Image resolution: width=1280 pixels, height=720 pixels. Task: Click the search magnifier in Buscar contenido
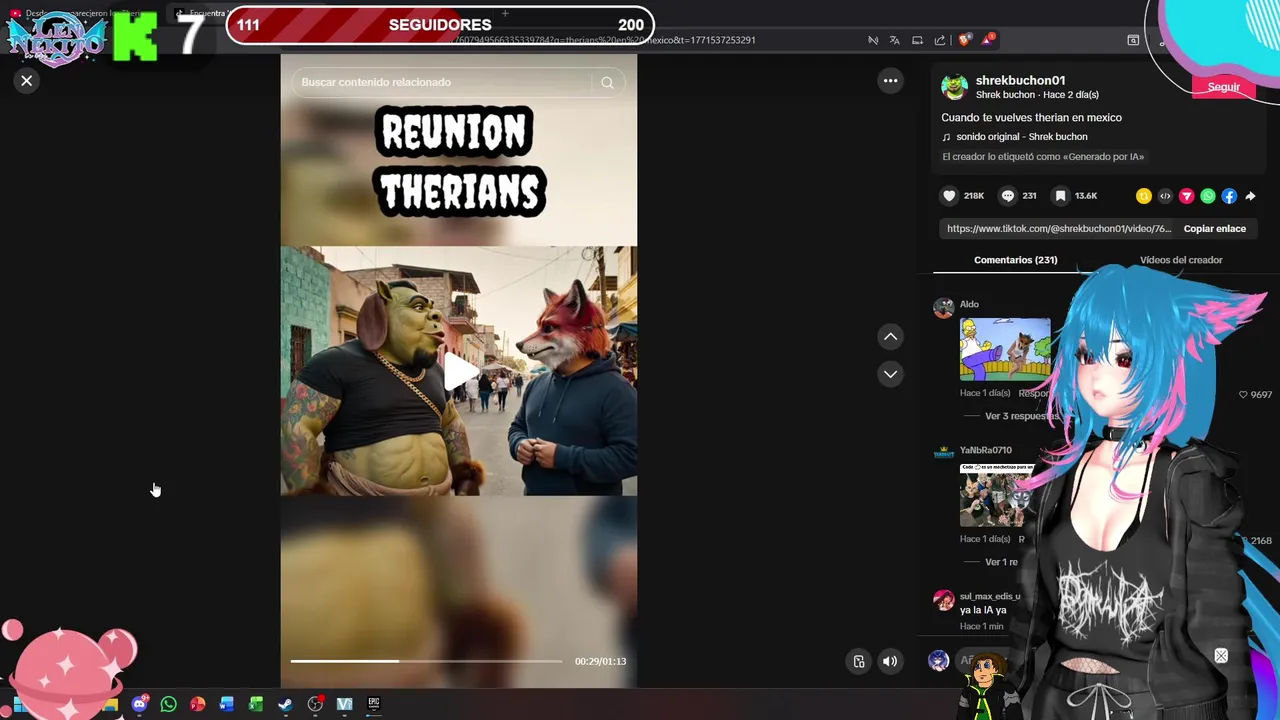(x=607, y=83)
